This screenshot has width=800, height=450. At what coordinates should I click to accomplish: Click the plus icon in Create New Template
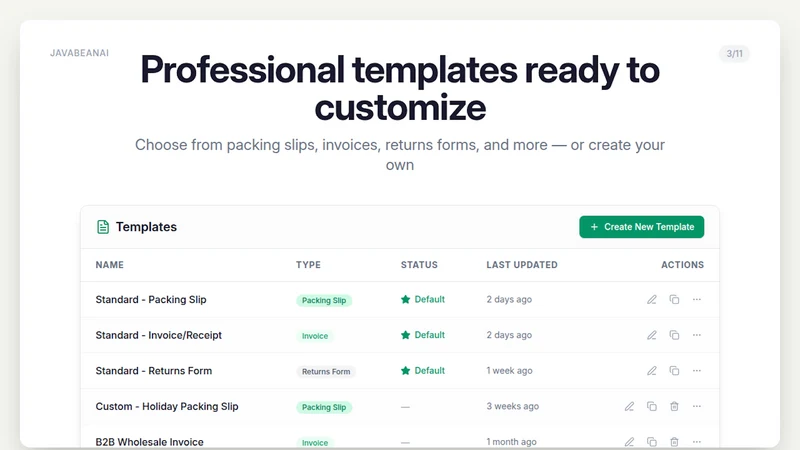click(594, 227)
